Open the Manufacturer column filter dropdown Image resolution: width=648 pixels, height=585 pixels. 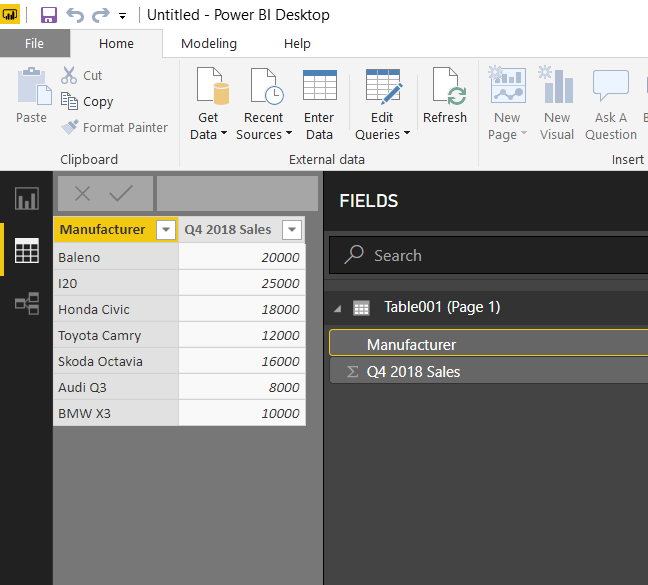point(166,229)
